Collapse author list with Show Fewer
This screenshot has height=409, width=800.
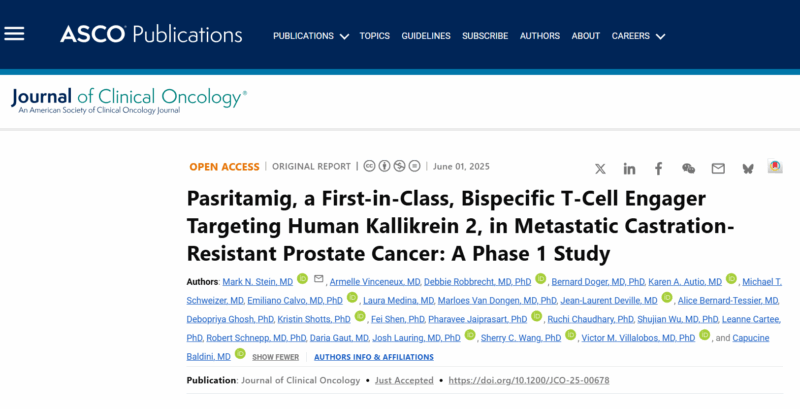coord(276,357)
